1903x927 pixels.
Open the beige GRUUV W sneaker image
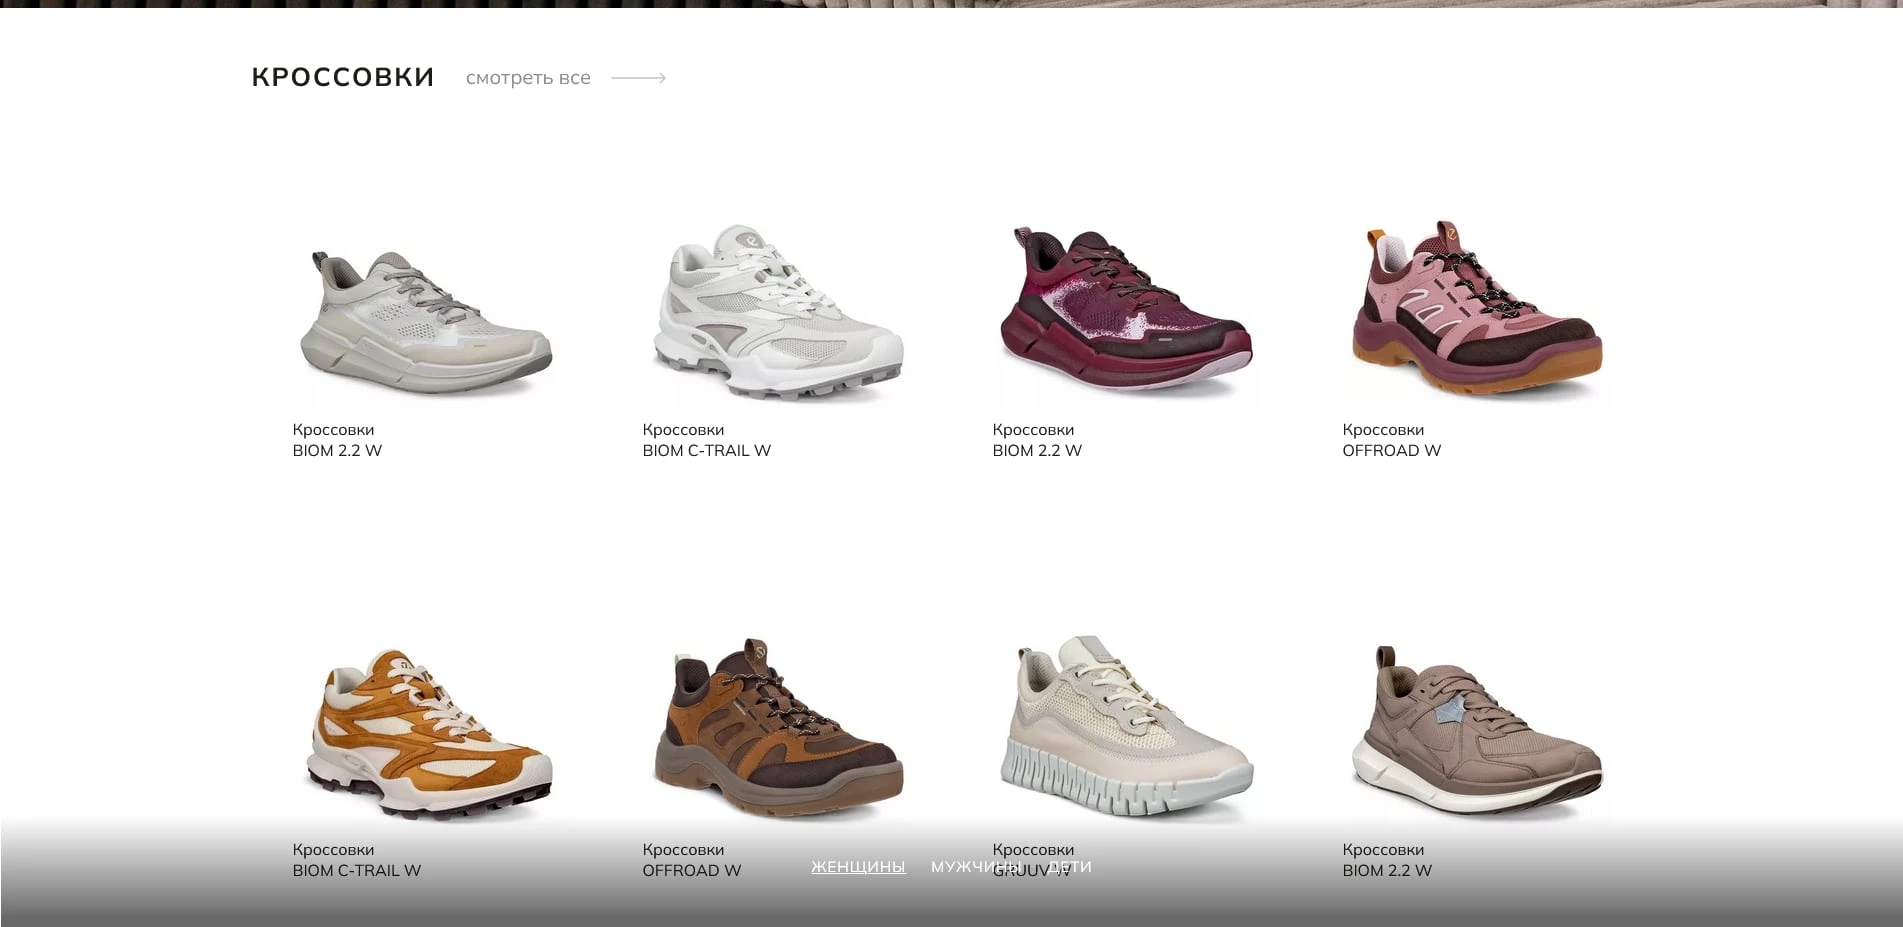(1127, 728)
